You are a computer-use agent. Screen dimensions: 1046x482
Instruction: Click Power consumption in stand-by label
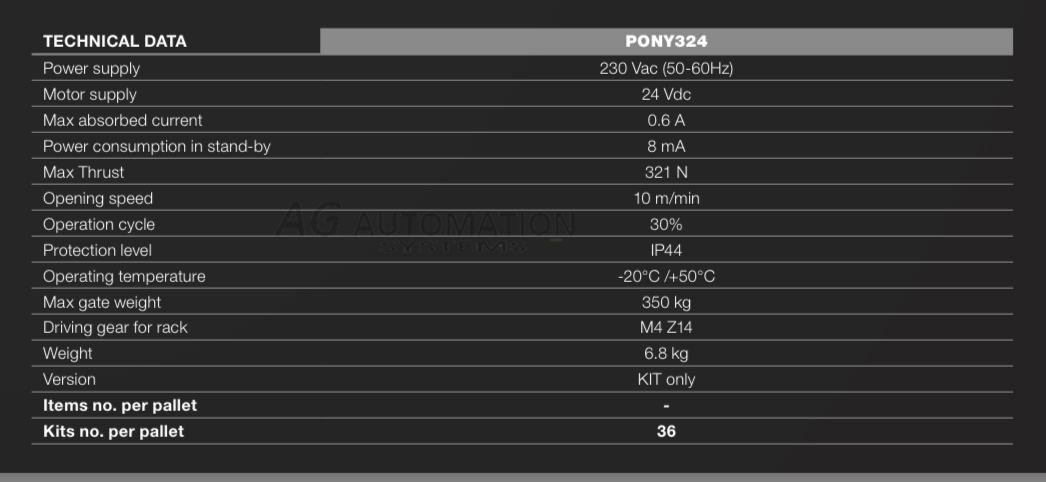[157, 147]
